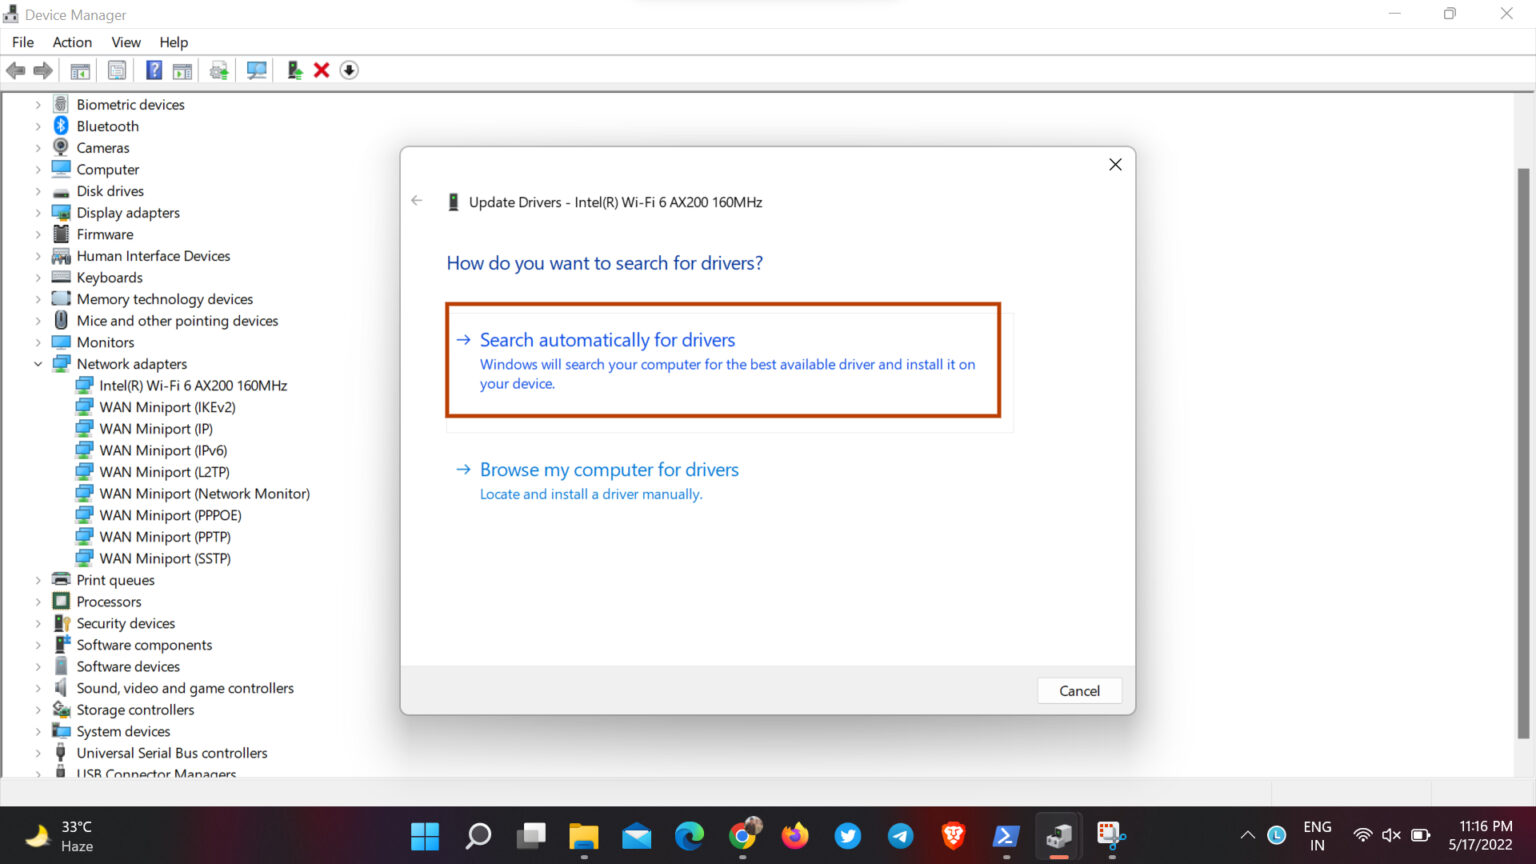Choose Browse my computer for drivers

point(609,469)
